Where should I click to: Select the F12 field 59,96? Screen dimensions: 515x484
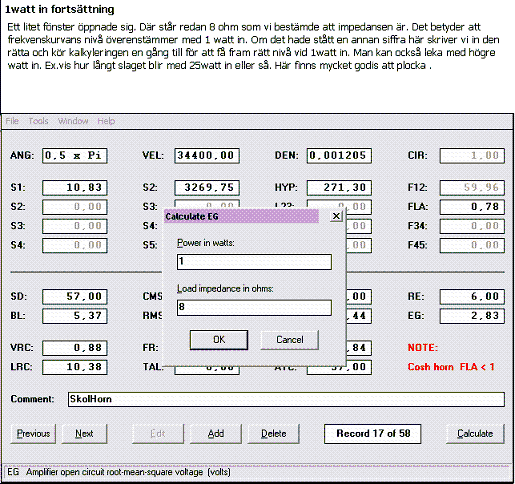click(x=472, y=188)
